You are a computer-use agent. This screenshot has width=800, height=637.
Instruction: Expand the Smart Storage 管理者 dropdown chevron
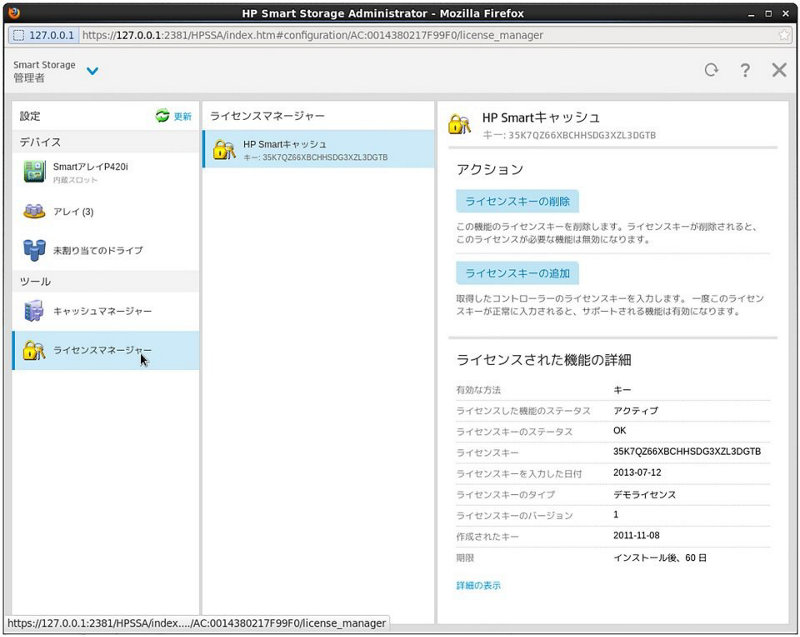pyautogui.click(x=93, y=72)
